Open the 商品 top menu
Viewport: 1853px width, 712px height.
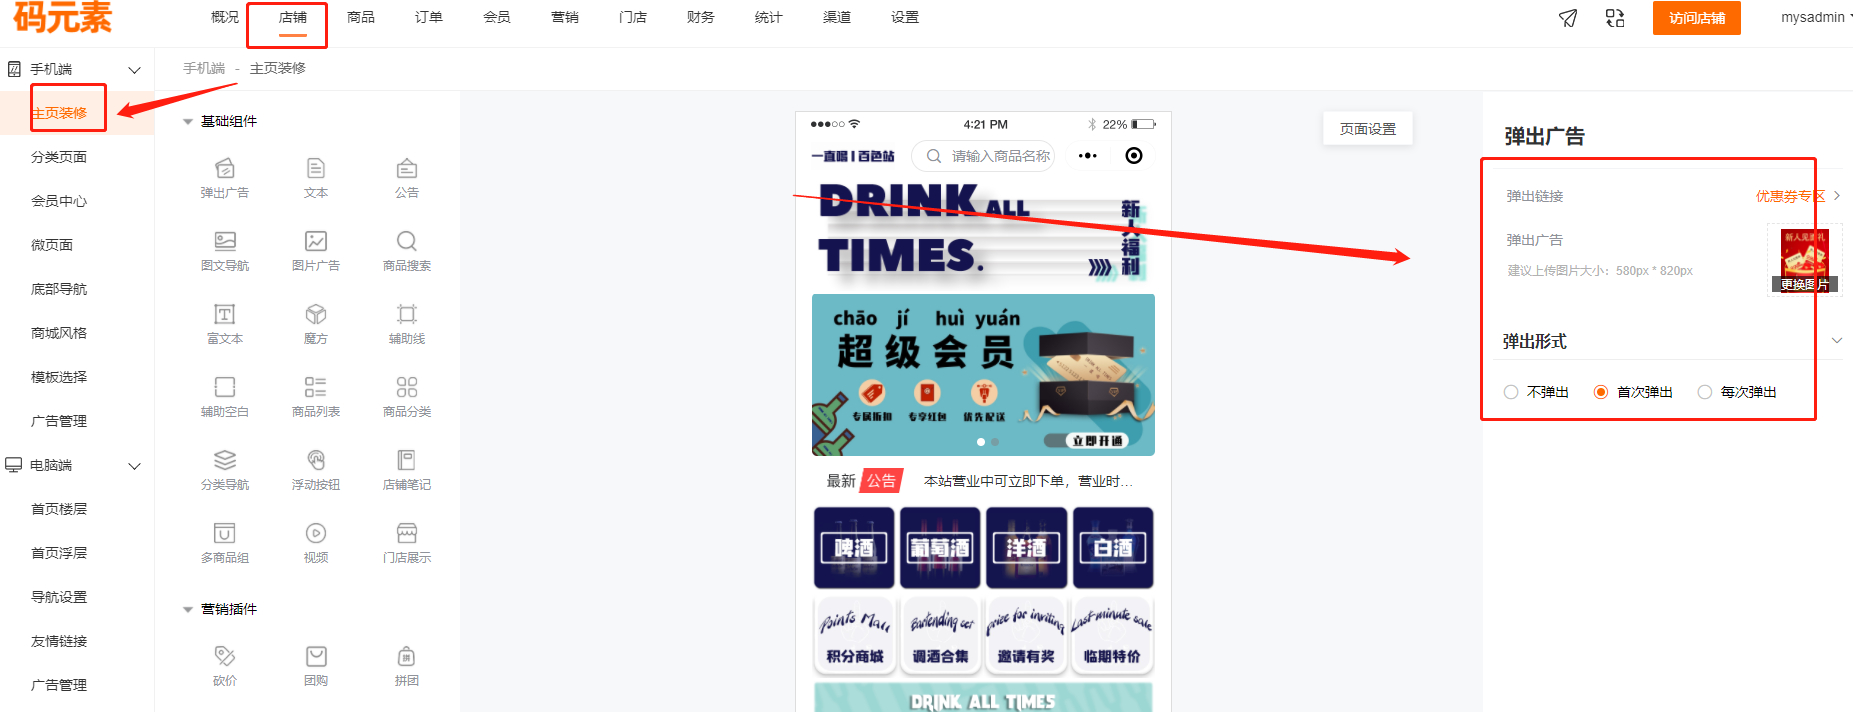[361, 17]
